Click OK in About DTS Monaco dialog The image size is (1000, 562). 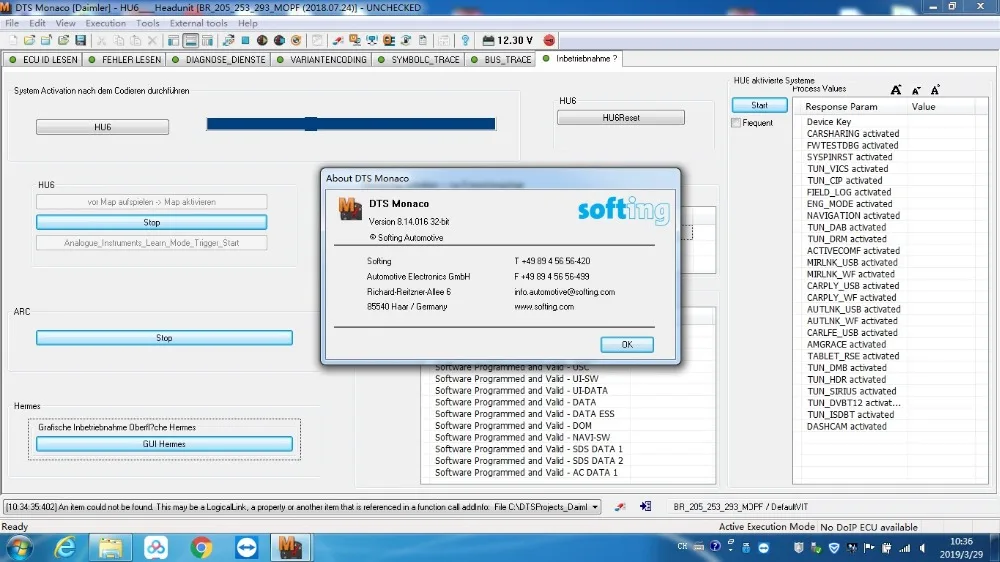coord(627,344)
